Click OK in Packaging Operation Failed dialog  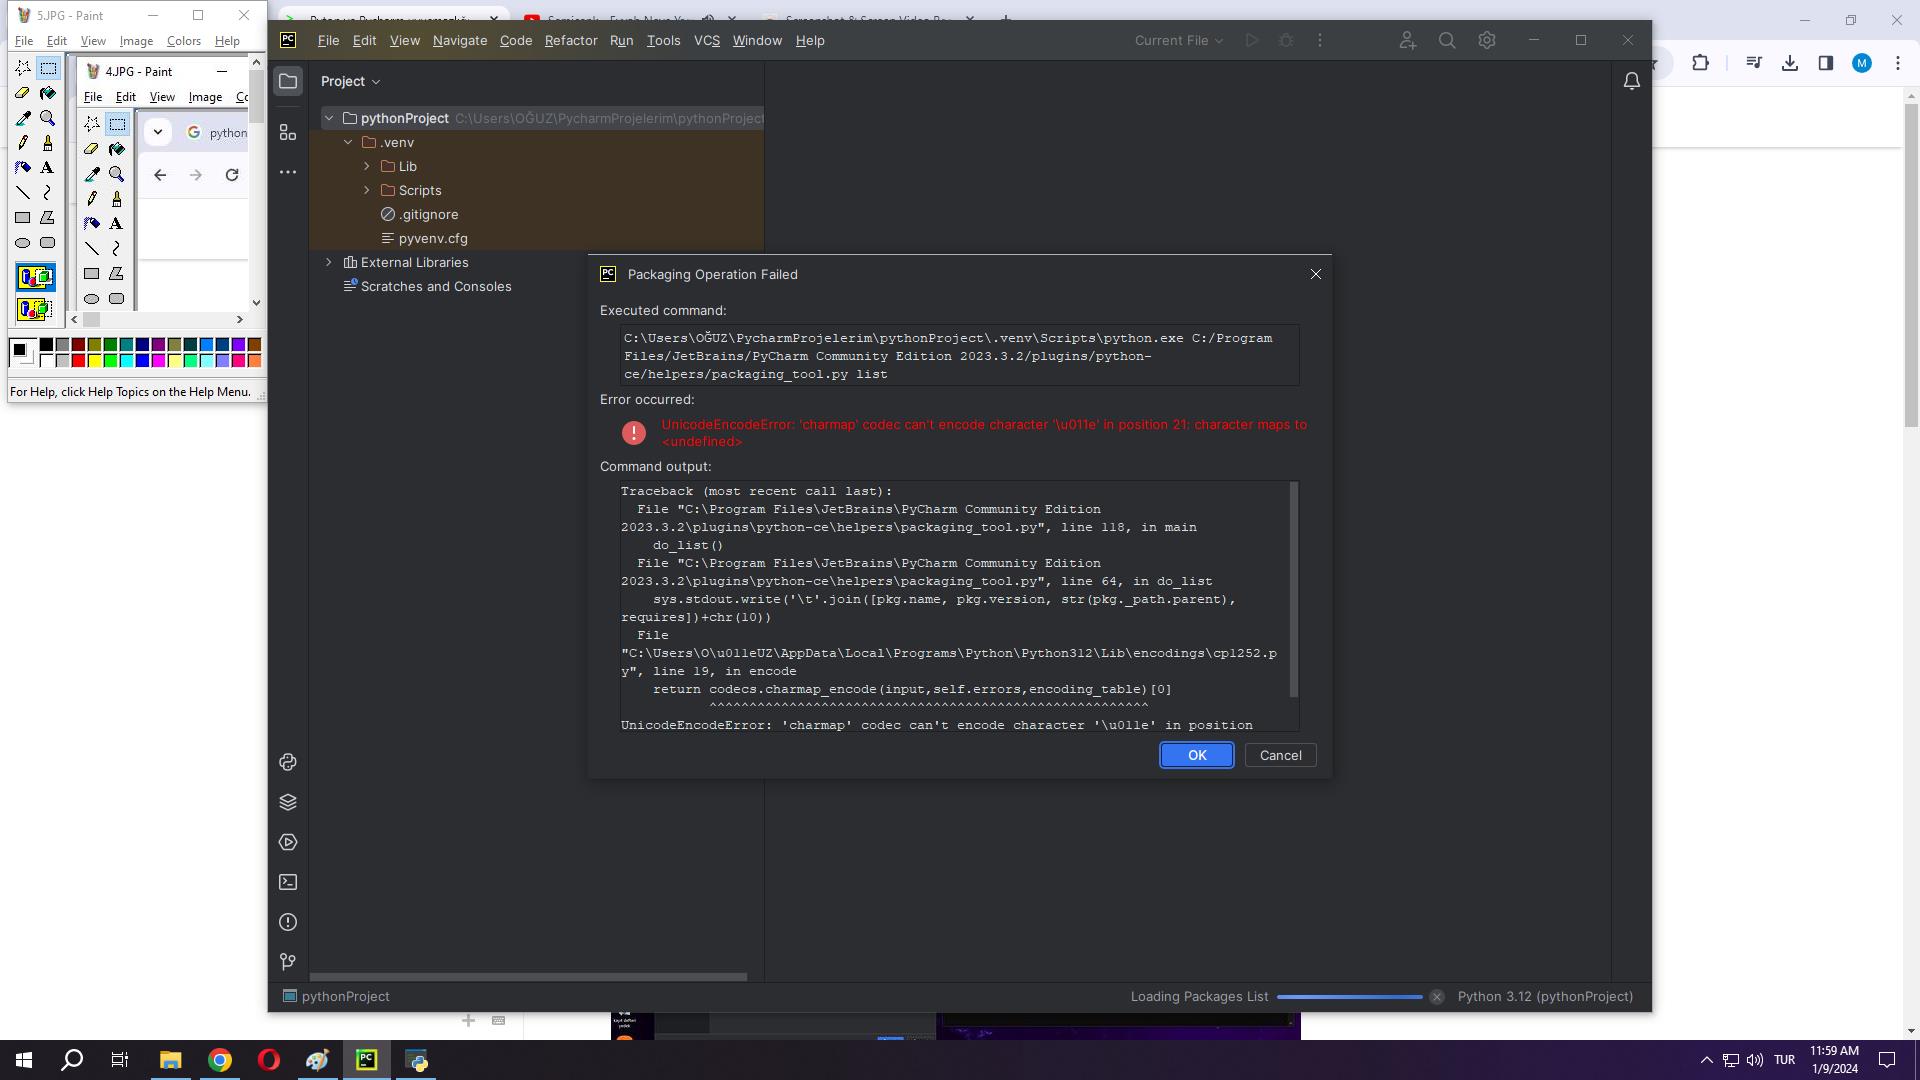[1197, 755]
